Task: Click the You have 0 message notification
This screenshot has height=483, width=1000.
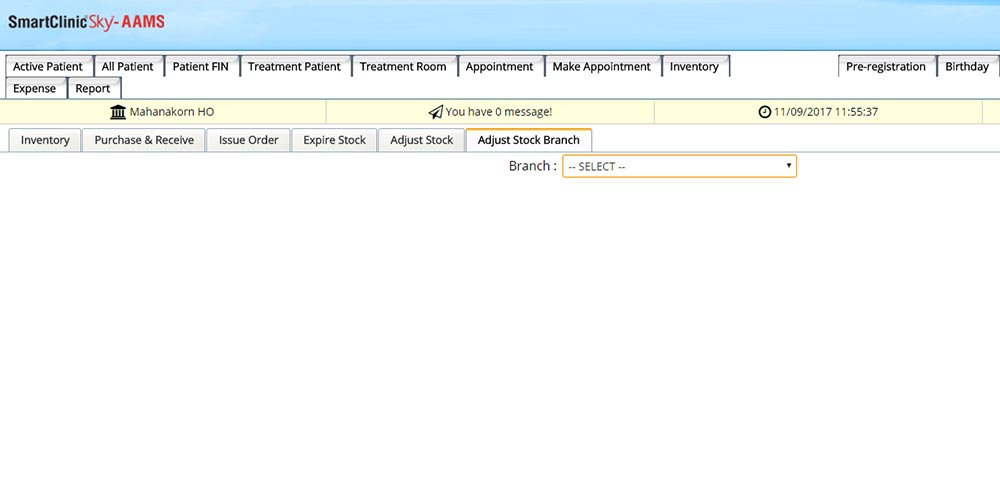Action: click(x=498, y=112)
